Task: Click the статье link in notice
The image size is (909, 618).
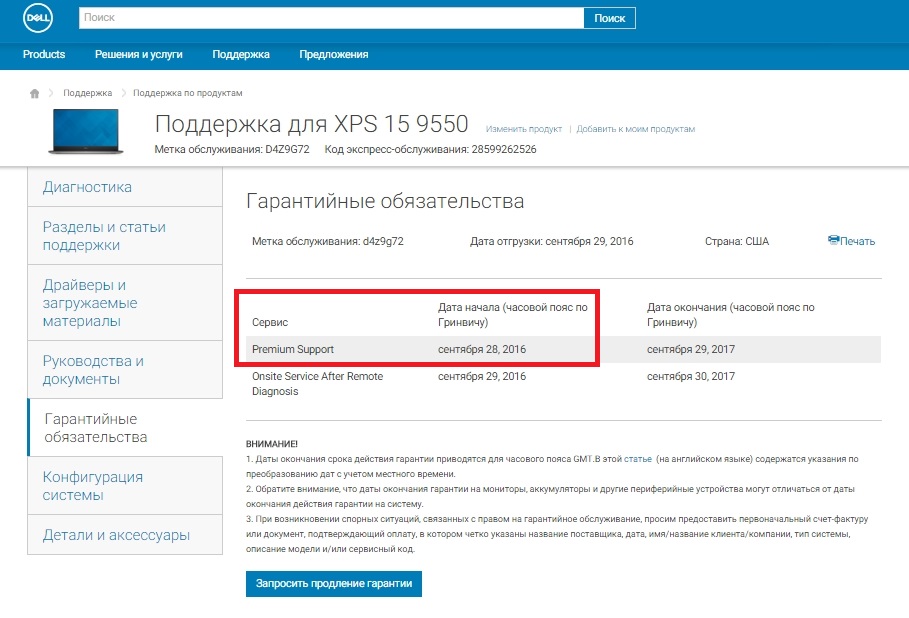Action: 638,459
